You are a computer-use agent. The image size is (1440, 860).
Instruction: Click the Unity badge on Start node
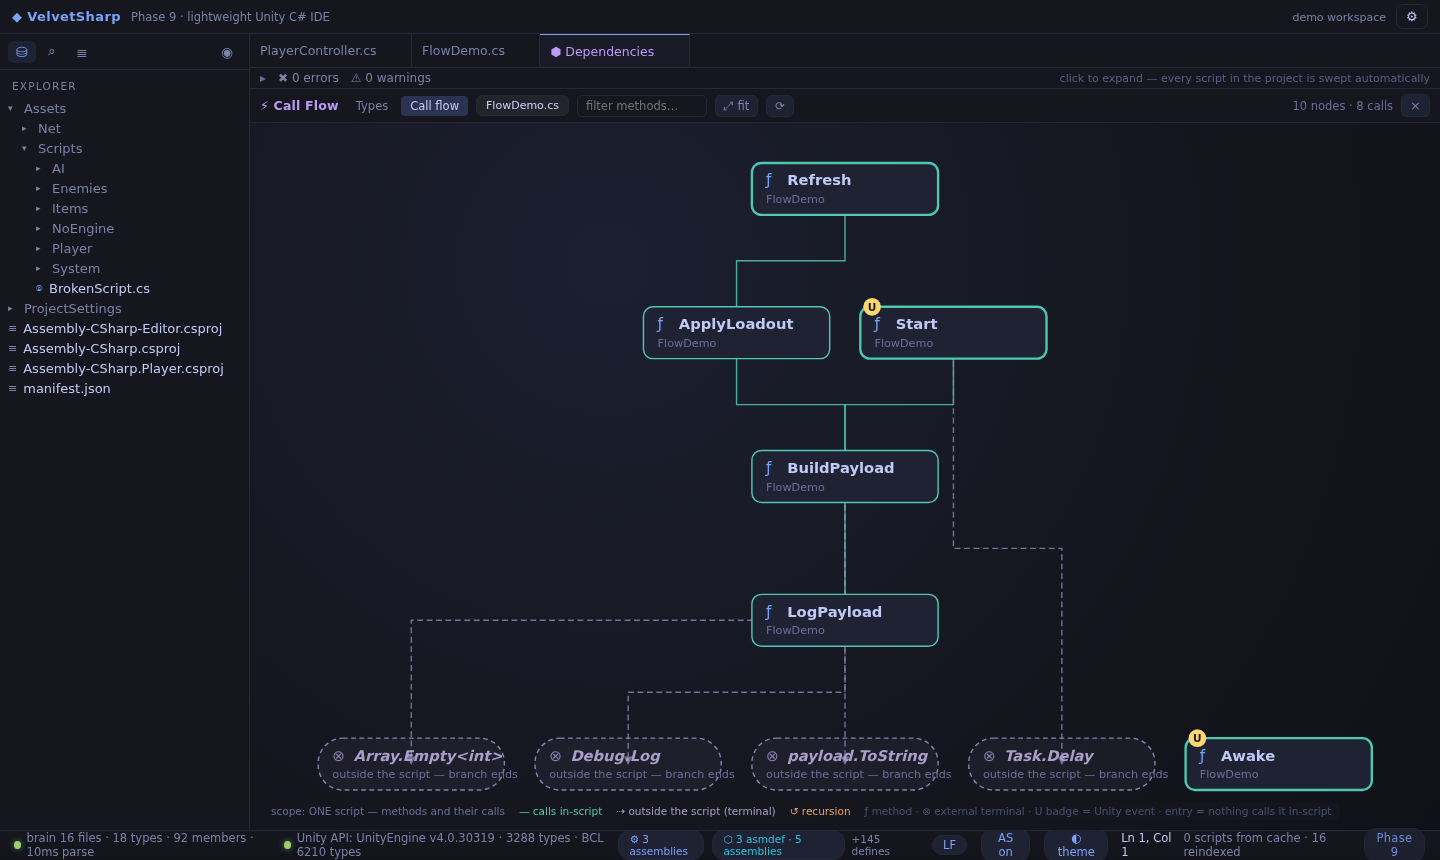pos(872,307)
